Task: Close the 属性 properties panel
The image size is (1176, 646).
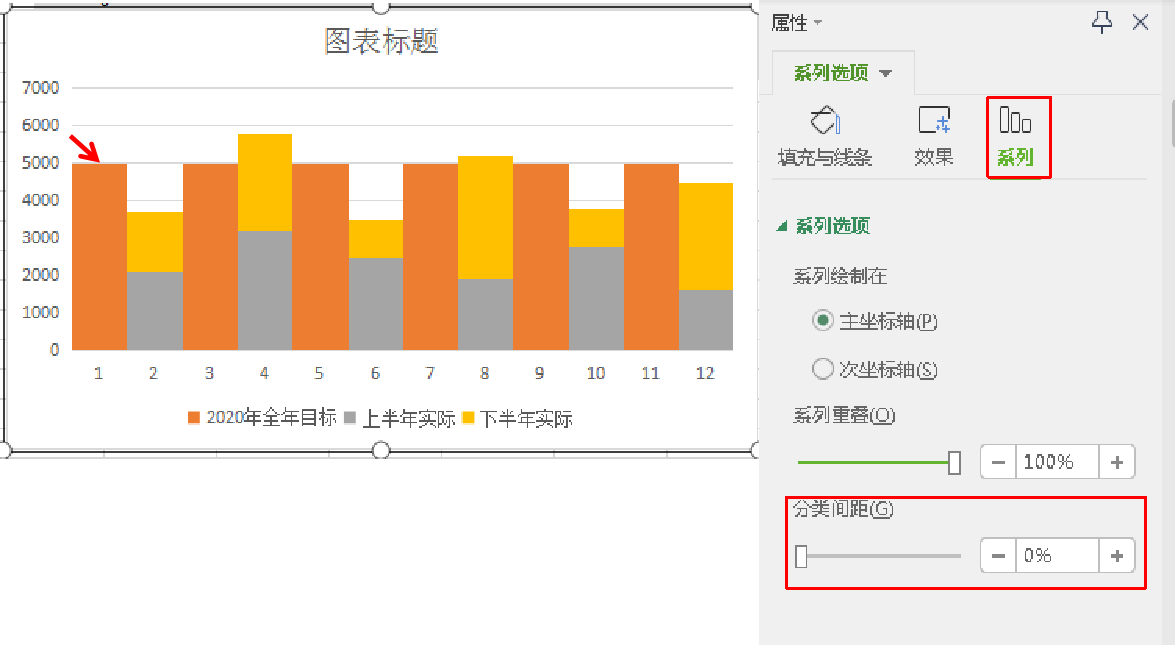Action: pos(1141,23)
